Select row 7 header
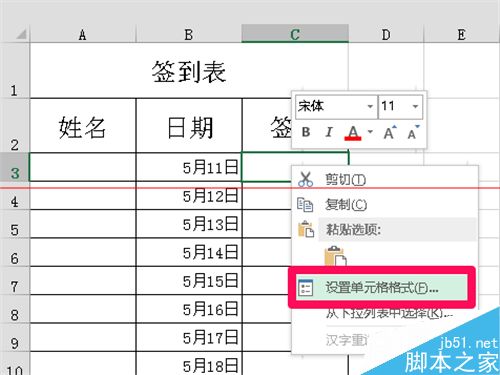The width and height of the screenshot is (500, 375). (14, 281)
